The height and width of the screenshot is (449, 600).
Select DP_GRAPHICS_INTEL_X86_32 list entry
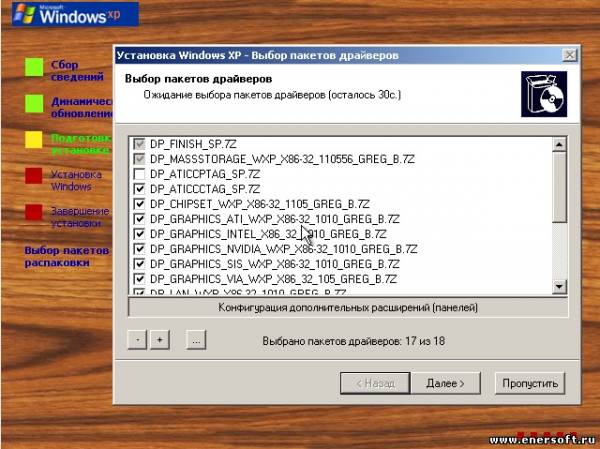tap(268, 233)
